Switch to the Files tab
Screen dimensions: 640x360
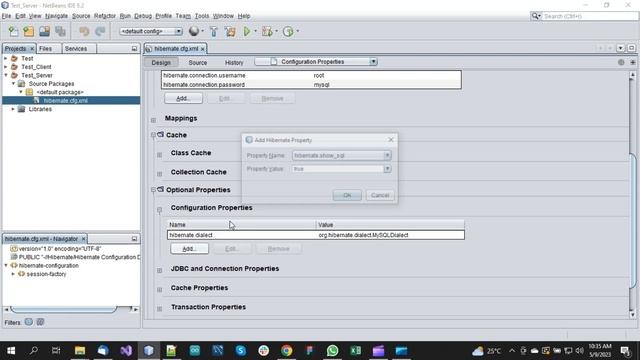click(x=45, y=49)
